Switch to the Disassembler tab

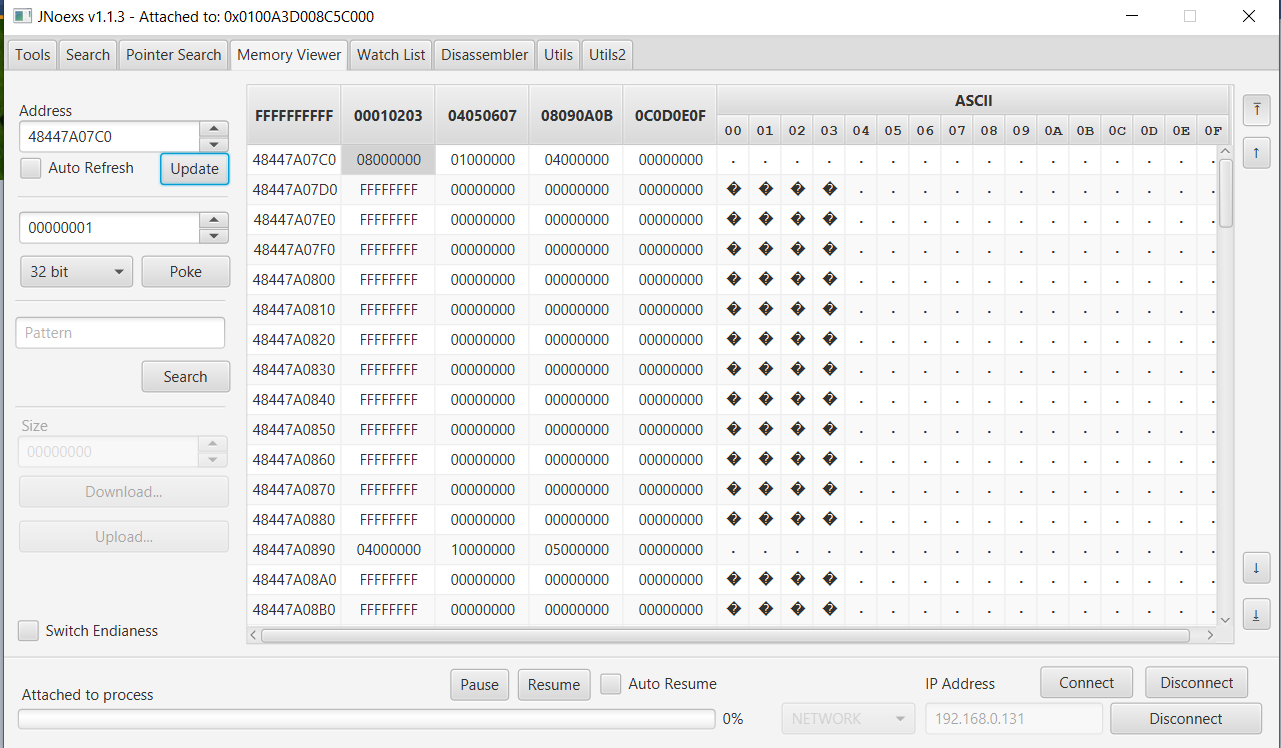coord(484,55)
